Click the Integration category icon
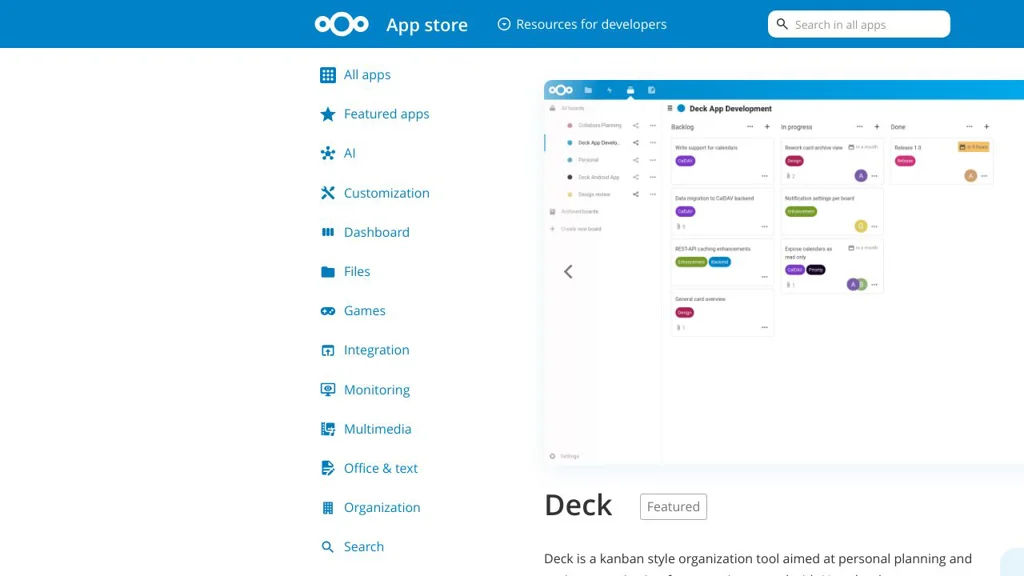Viewport: 1024px width, 576px height. pyautogui.click(x=328, y=351)
